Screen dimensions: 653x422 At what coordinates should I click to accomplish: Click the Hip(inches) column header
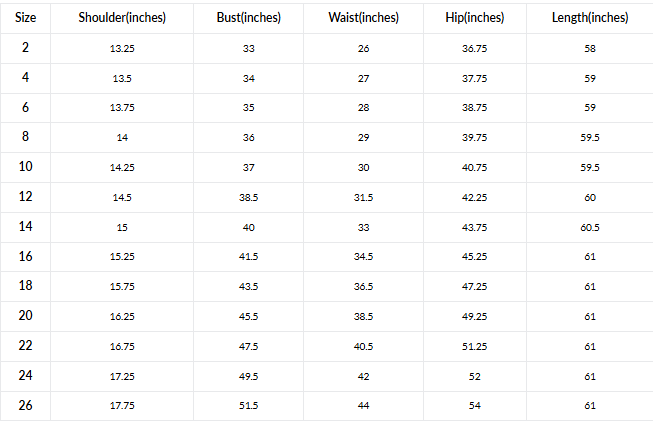(475, 18)
